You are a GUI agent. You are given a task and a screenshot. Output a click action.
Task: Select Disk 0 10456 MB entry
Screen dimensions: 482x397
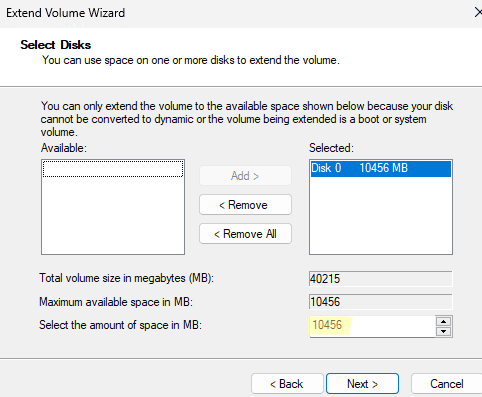click(381, 168)
